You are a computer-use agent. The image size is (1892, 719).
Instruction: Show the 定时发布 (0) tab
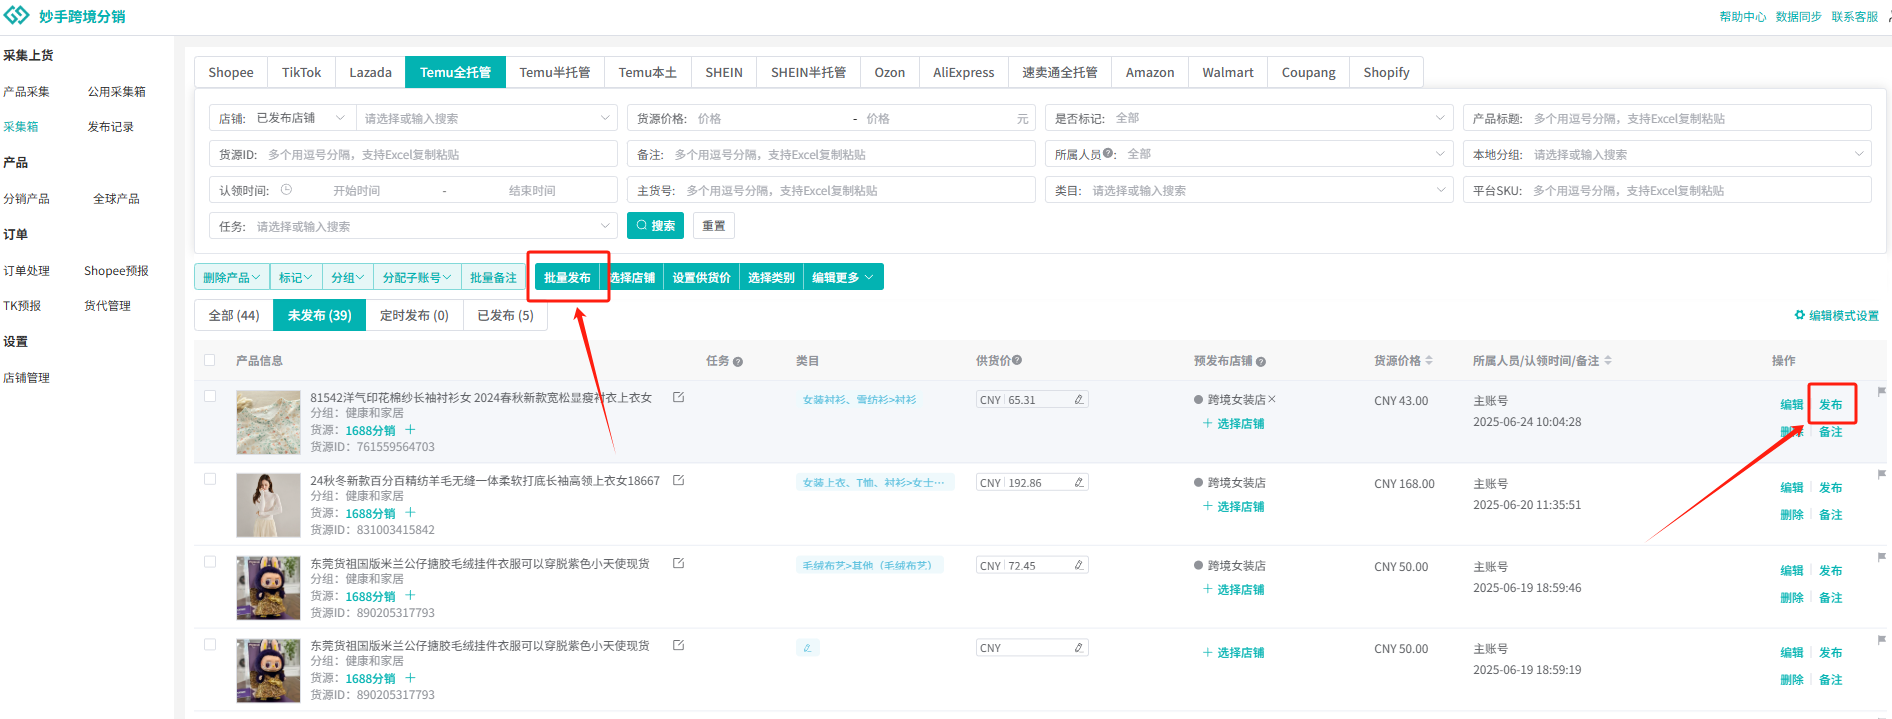(414, 315)
